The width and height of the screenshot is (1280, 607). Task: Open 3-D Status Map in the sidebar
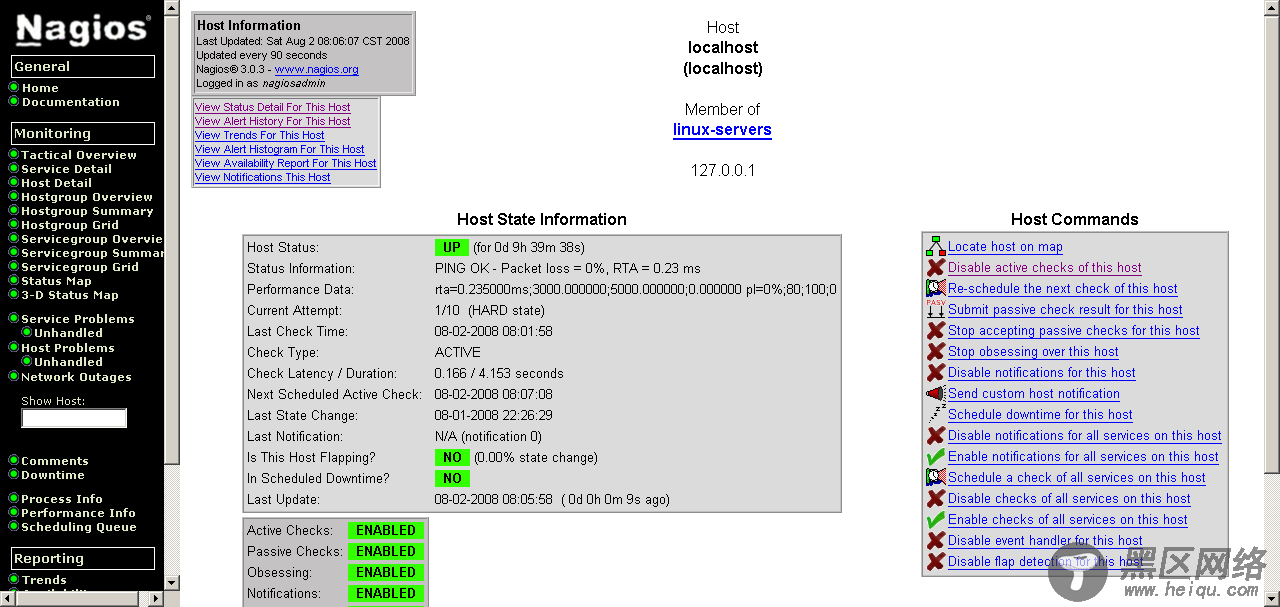[70, 295]
